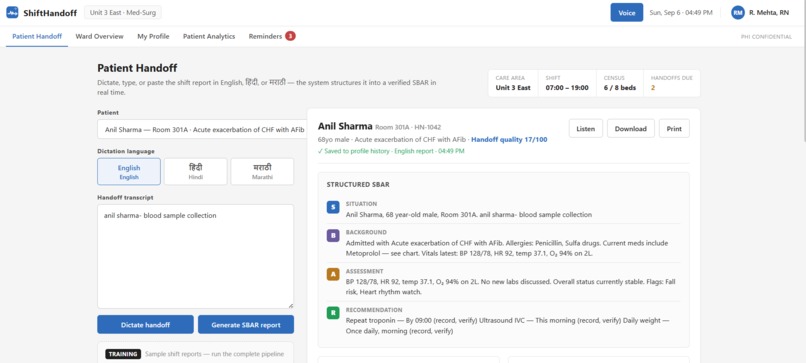Click Sample shift reports training text
Image resolution: width=806 pixels, height=363 pixels.
(x=214, y=354)
